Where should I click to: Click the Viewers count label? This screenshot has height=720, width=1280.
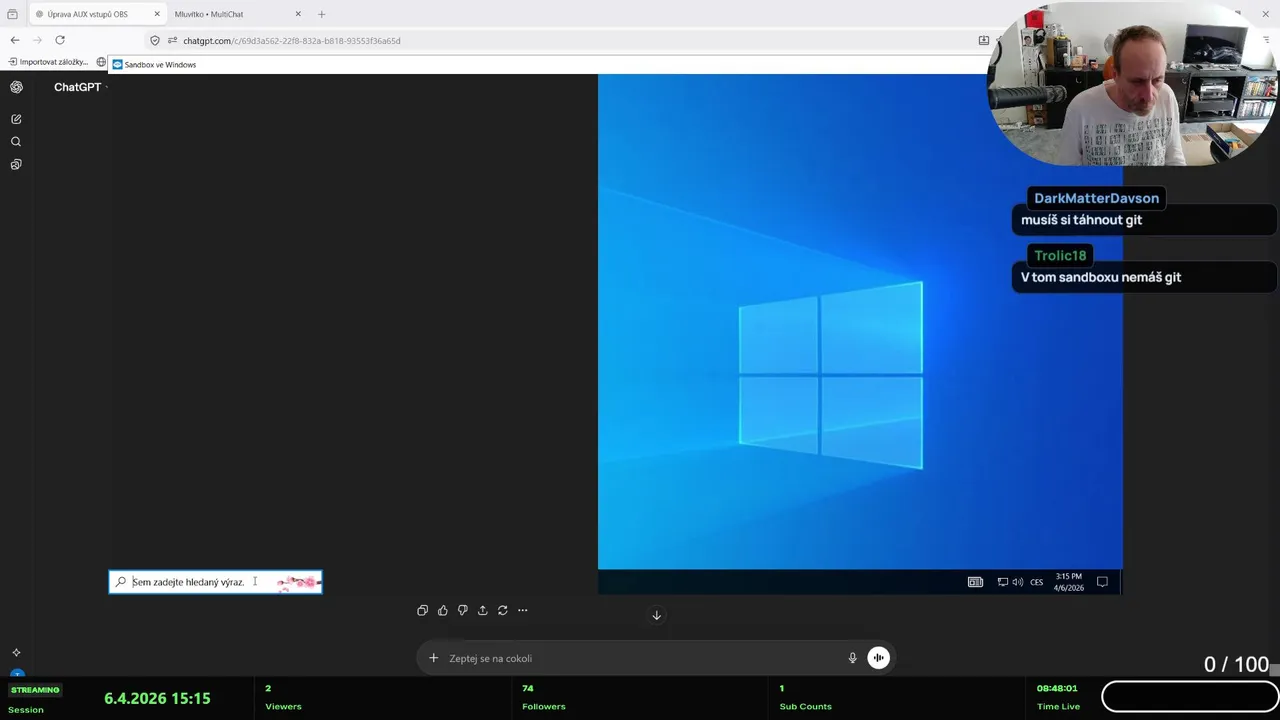pyautogui.click(x=283, y=706)
